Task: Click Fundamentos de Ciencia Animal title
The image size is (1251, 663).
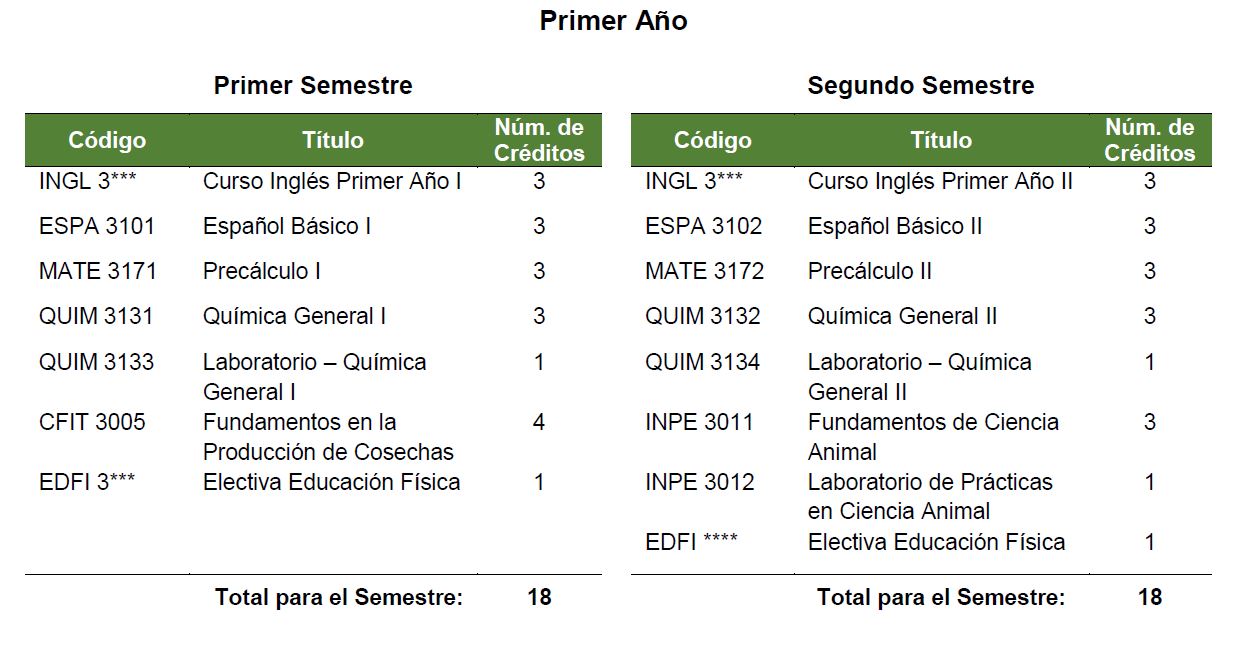Action: pos(933,437)
